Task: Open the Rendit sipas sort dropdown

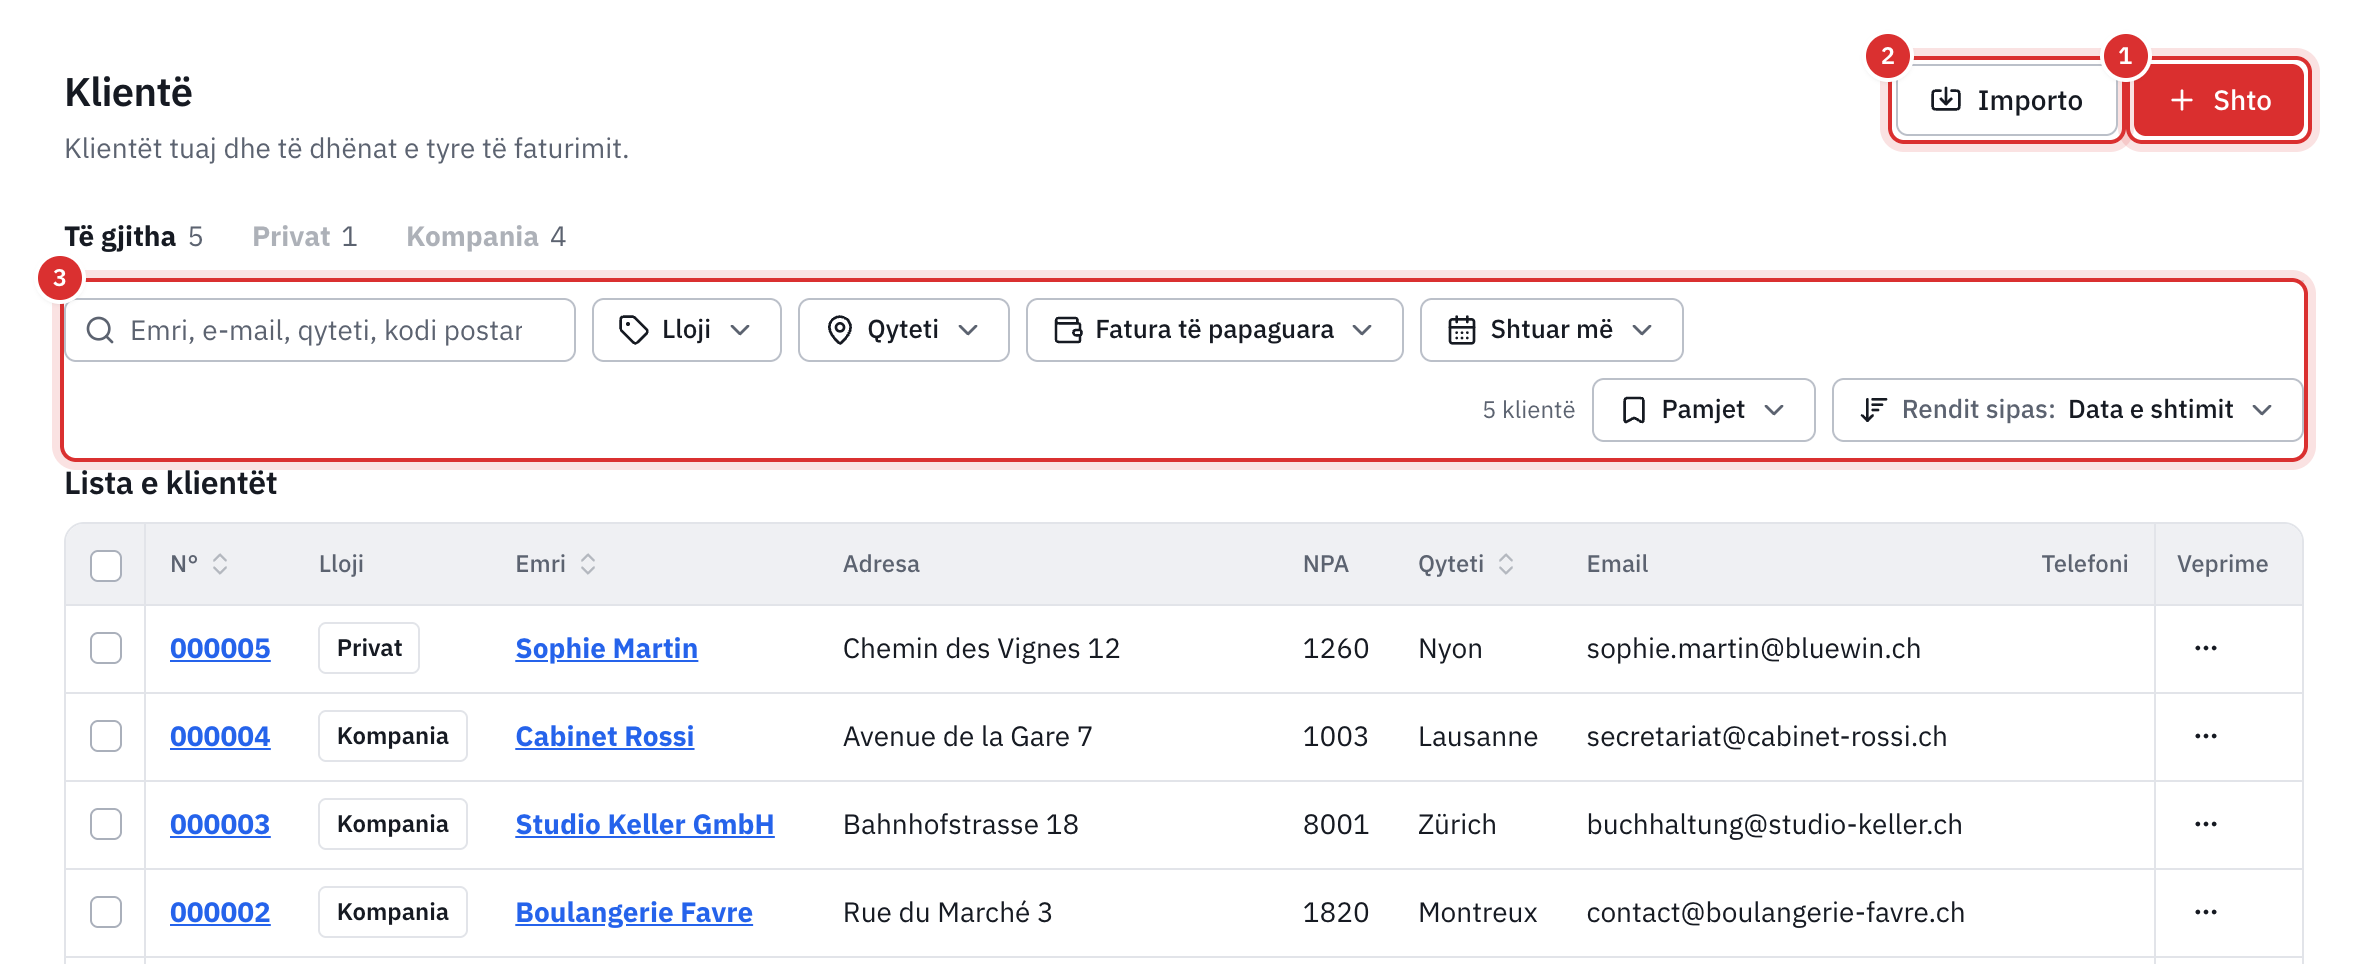Action: point(2067,410)
